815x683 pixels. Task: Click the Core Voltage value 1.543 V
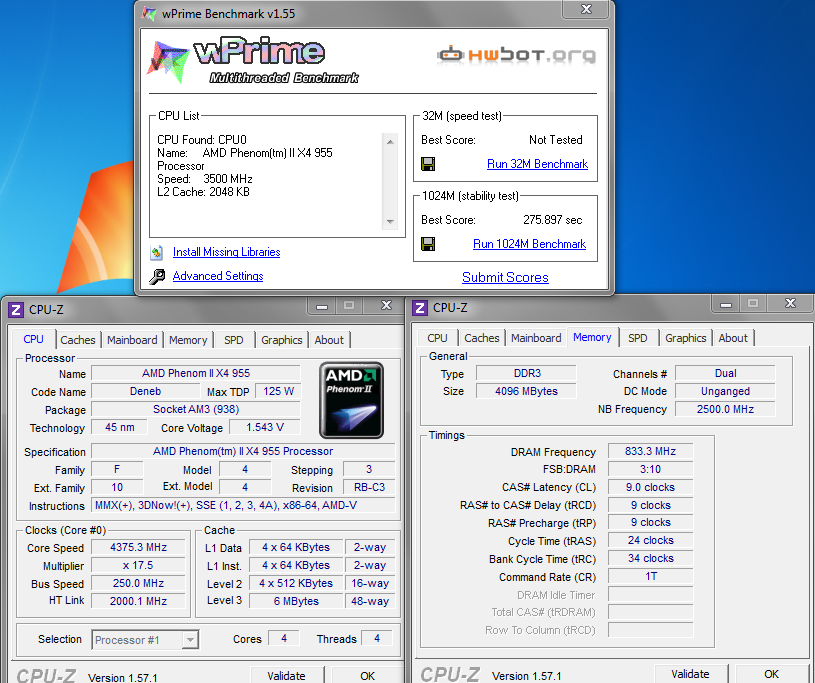point(265,427)
